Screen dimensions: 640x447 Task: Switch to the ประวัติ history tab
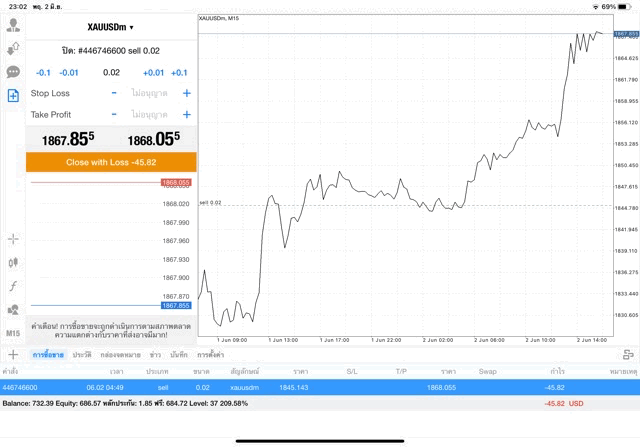[x=82, y=355]
